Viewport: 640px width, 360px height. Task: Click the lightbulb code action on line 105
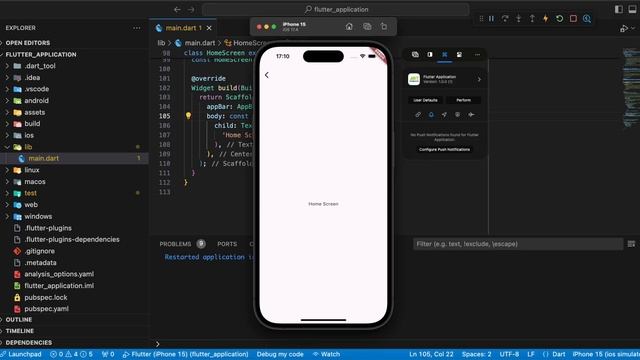188,116
